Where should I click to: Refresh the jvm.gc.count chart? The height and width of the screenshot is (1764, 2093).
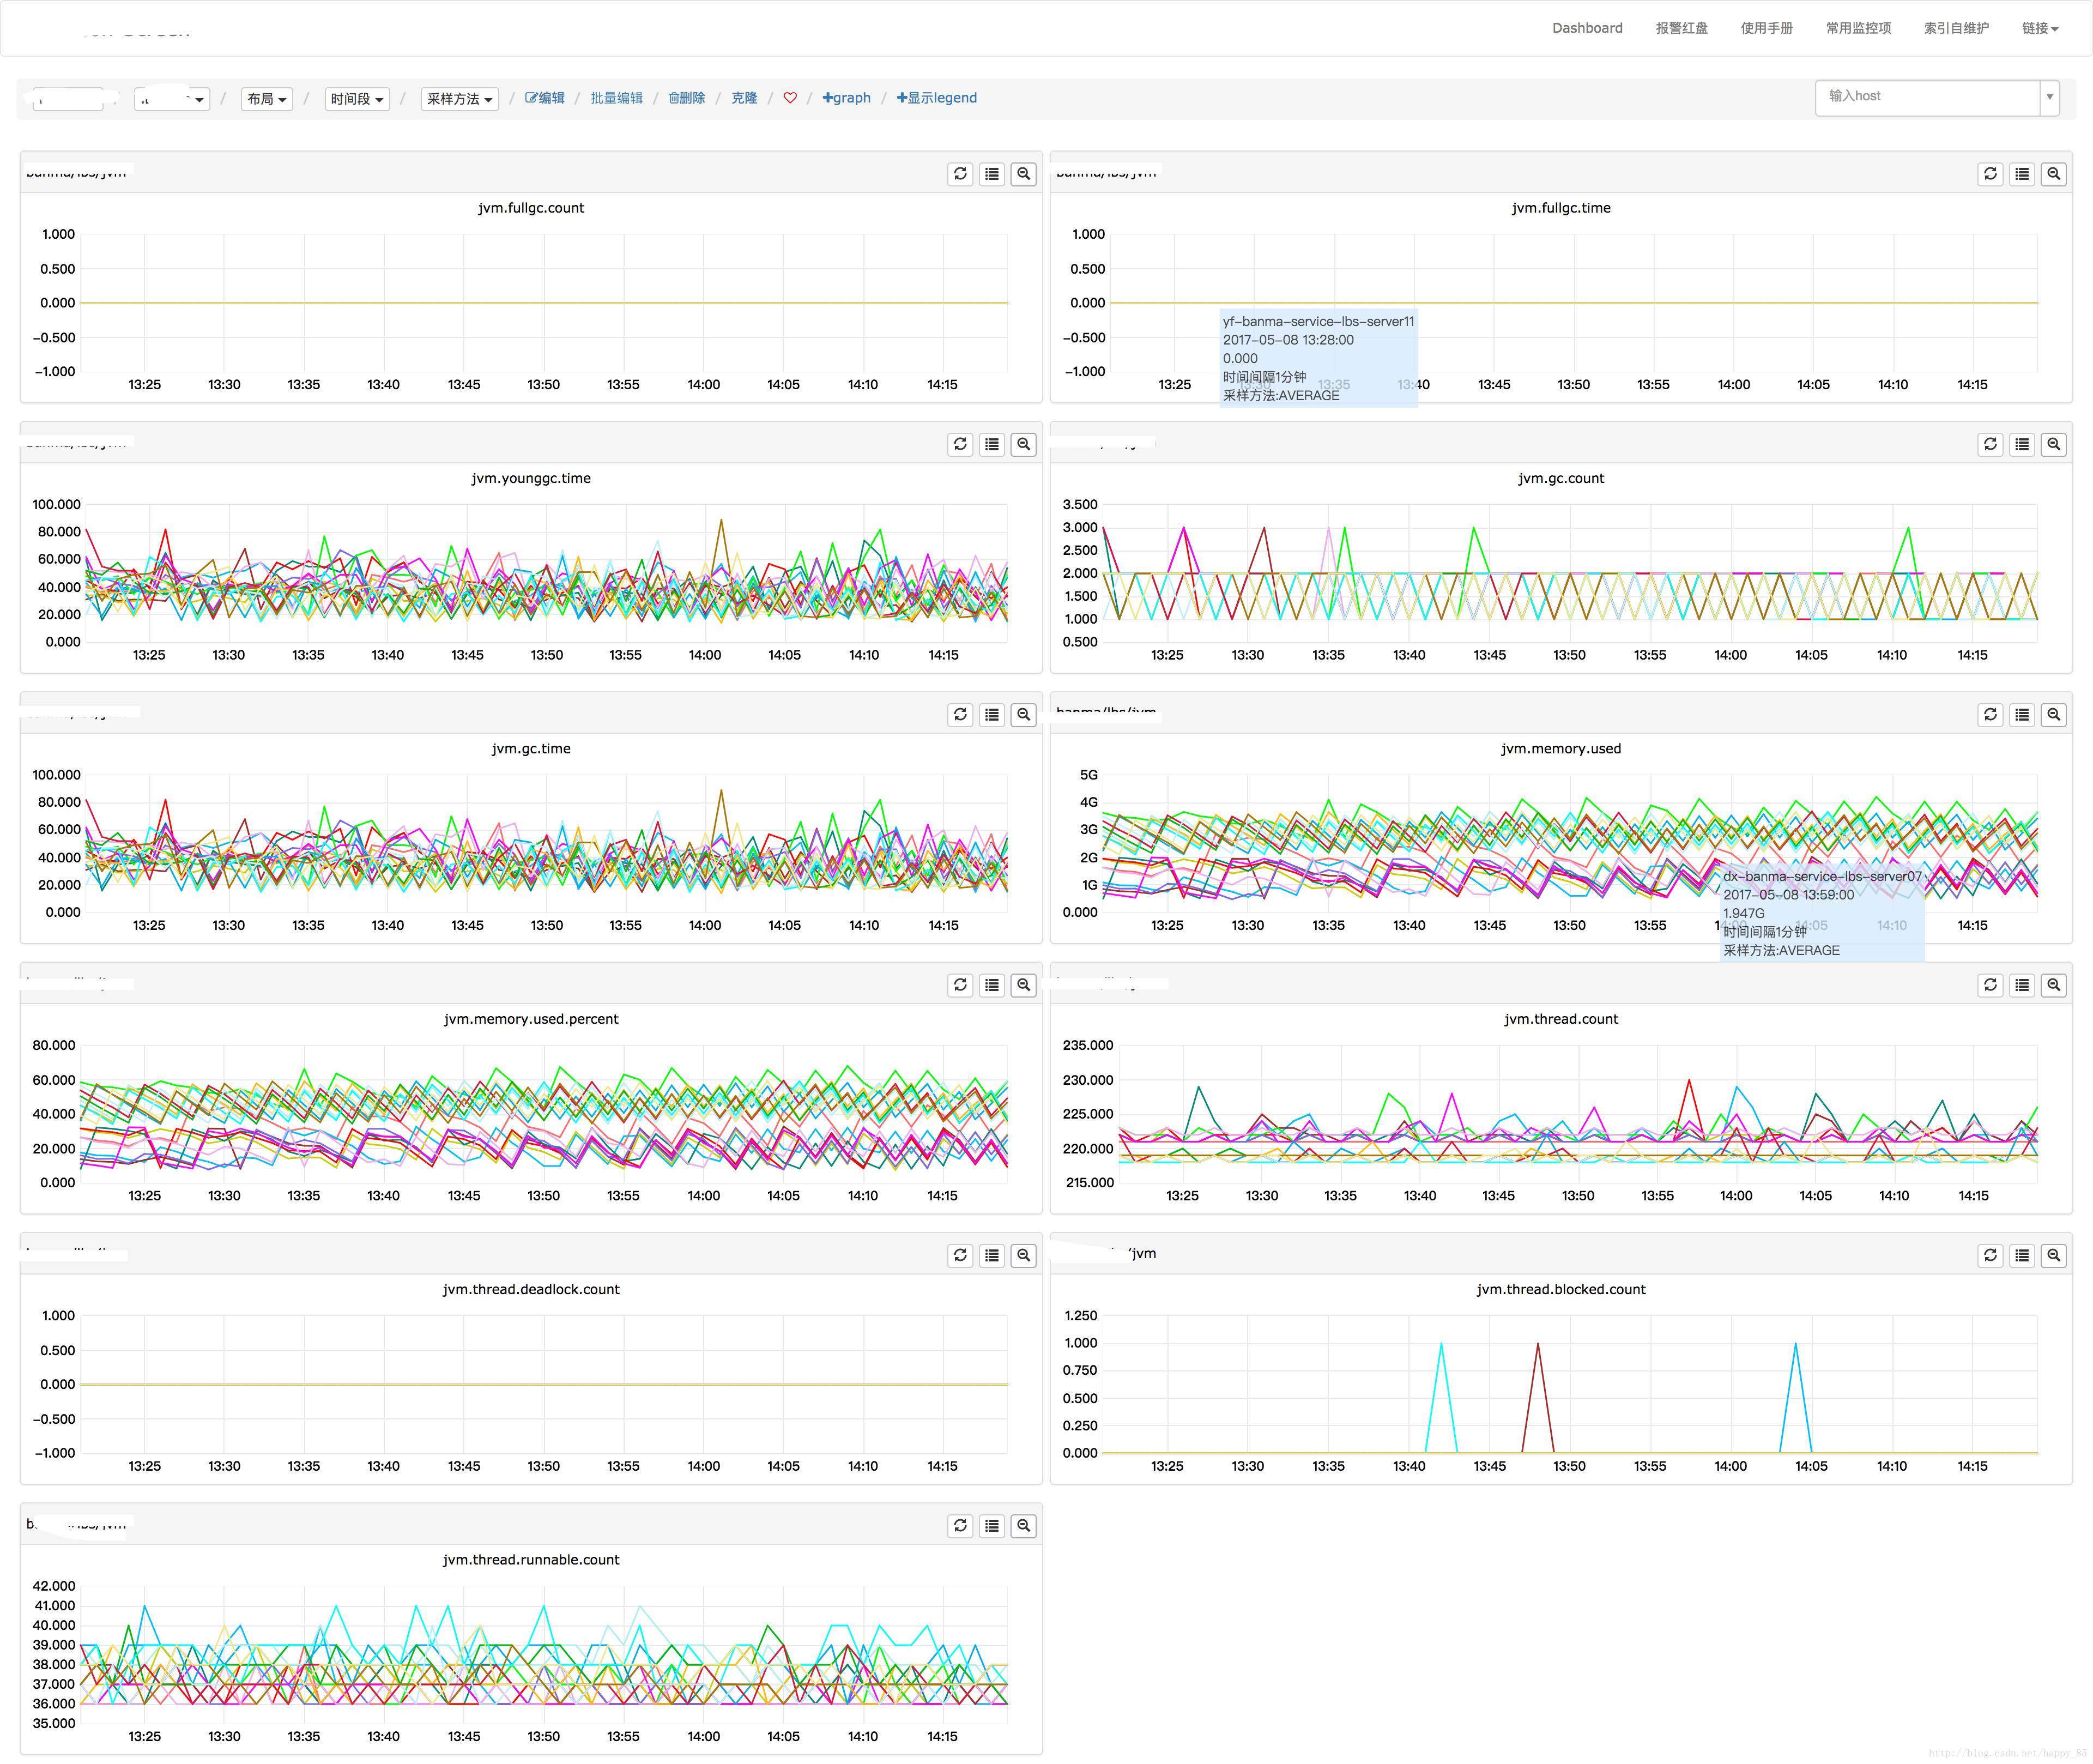pyautogui.click(x=1990, y=444)
